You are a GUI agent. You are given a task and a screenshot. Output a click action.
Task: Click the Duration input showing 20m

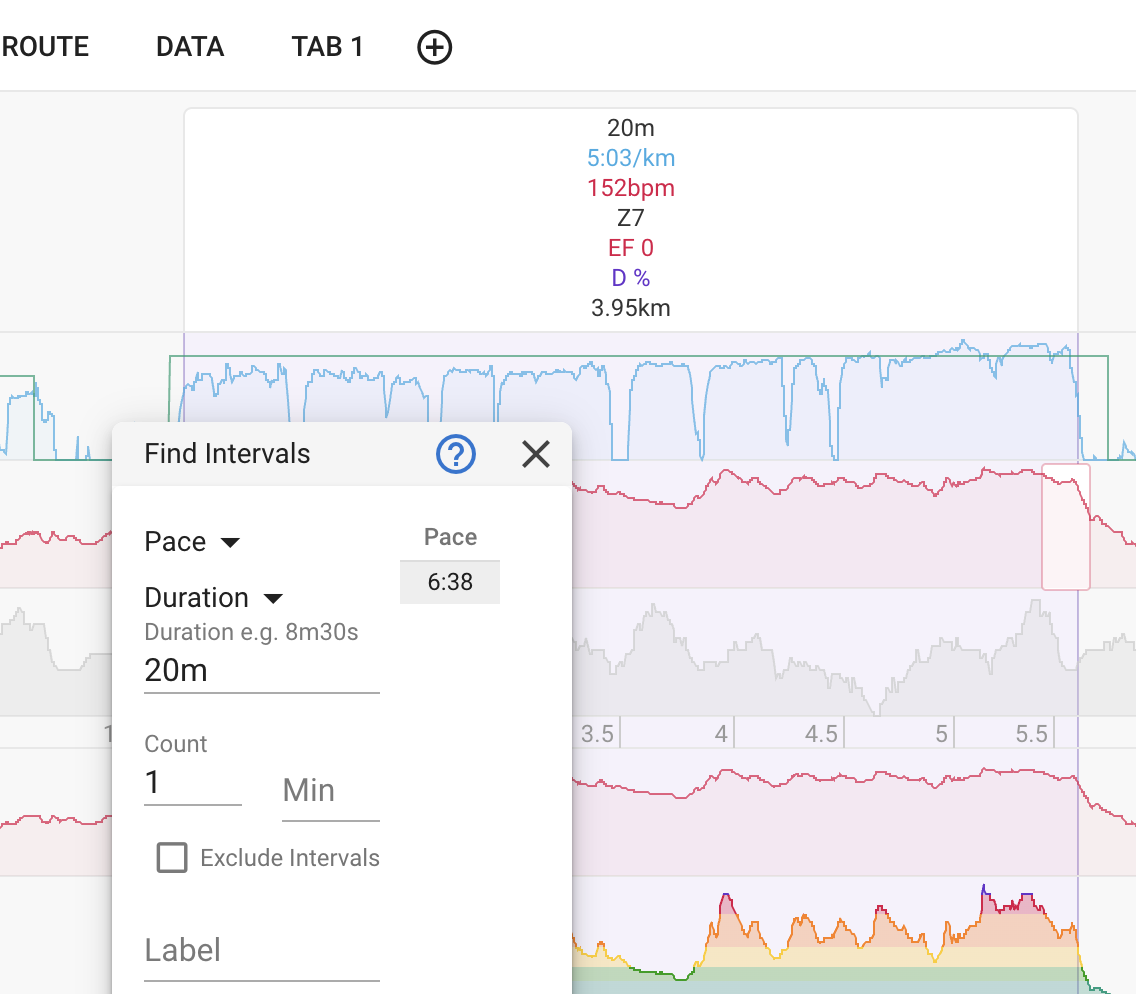pyautogui.click(x=261, y=671)
